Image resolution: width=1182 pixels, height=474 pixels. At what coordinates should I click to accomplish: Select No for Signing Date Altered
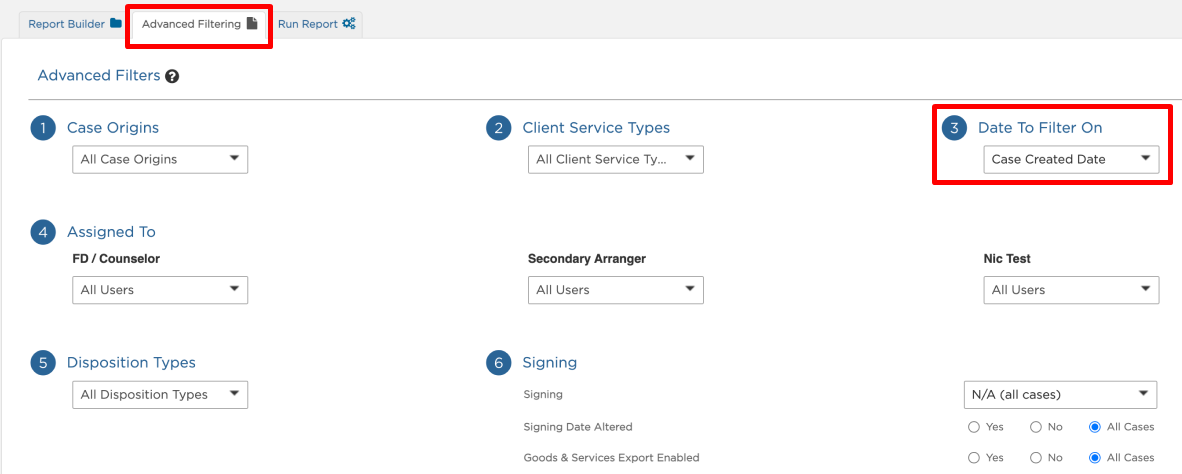tap(1036, 427)
